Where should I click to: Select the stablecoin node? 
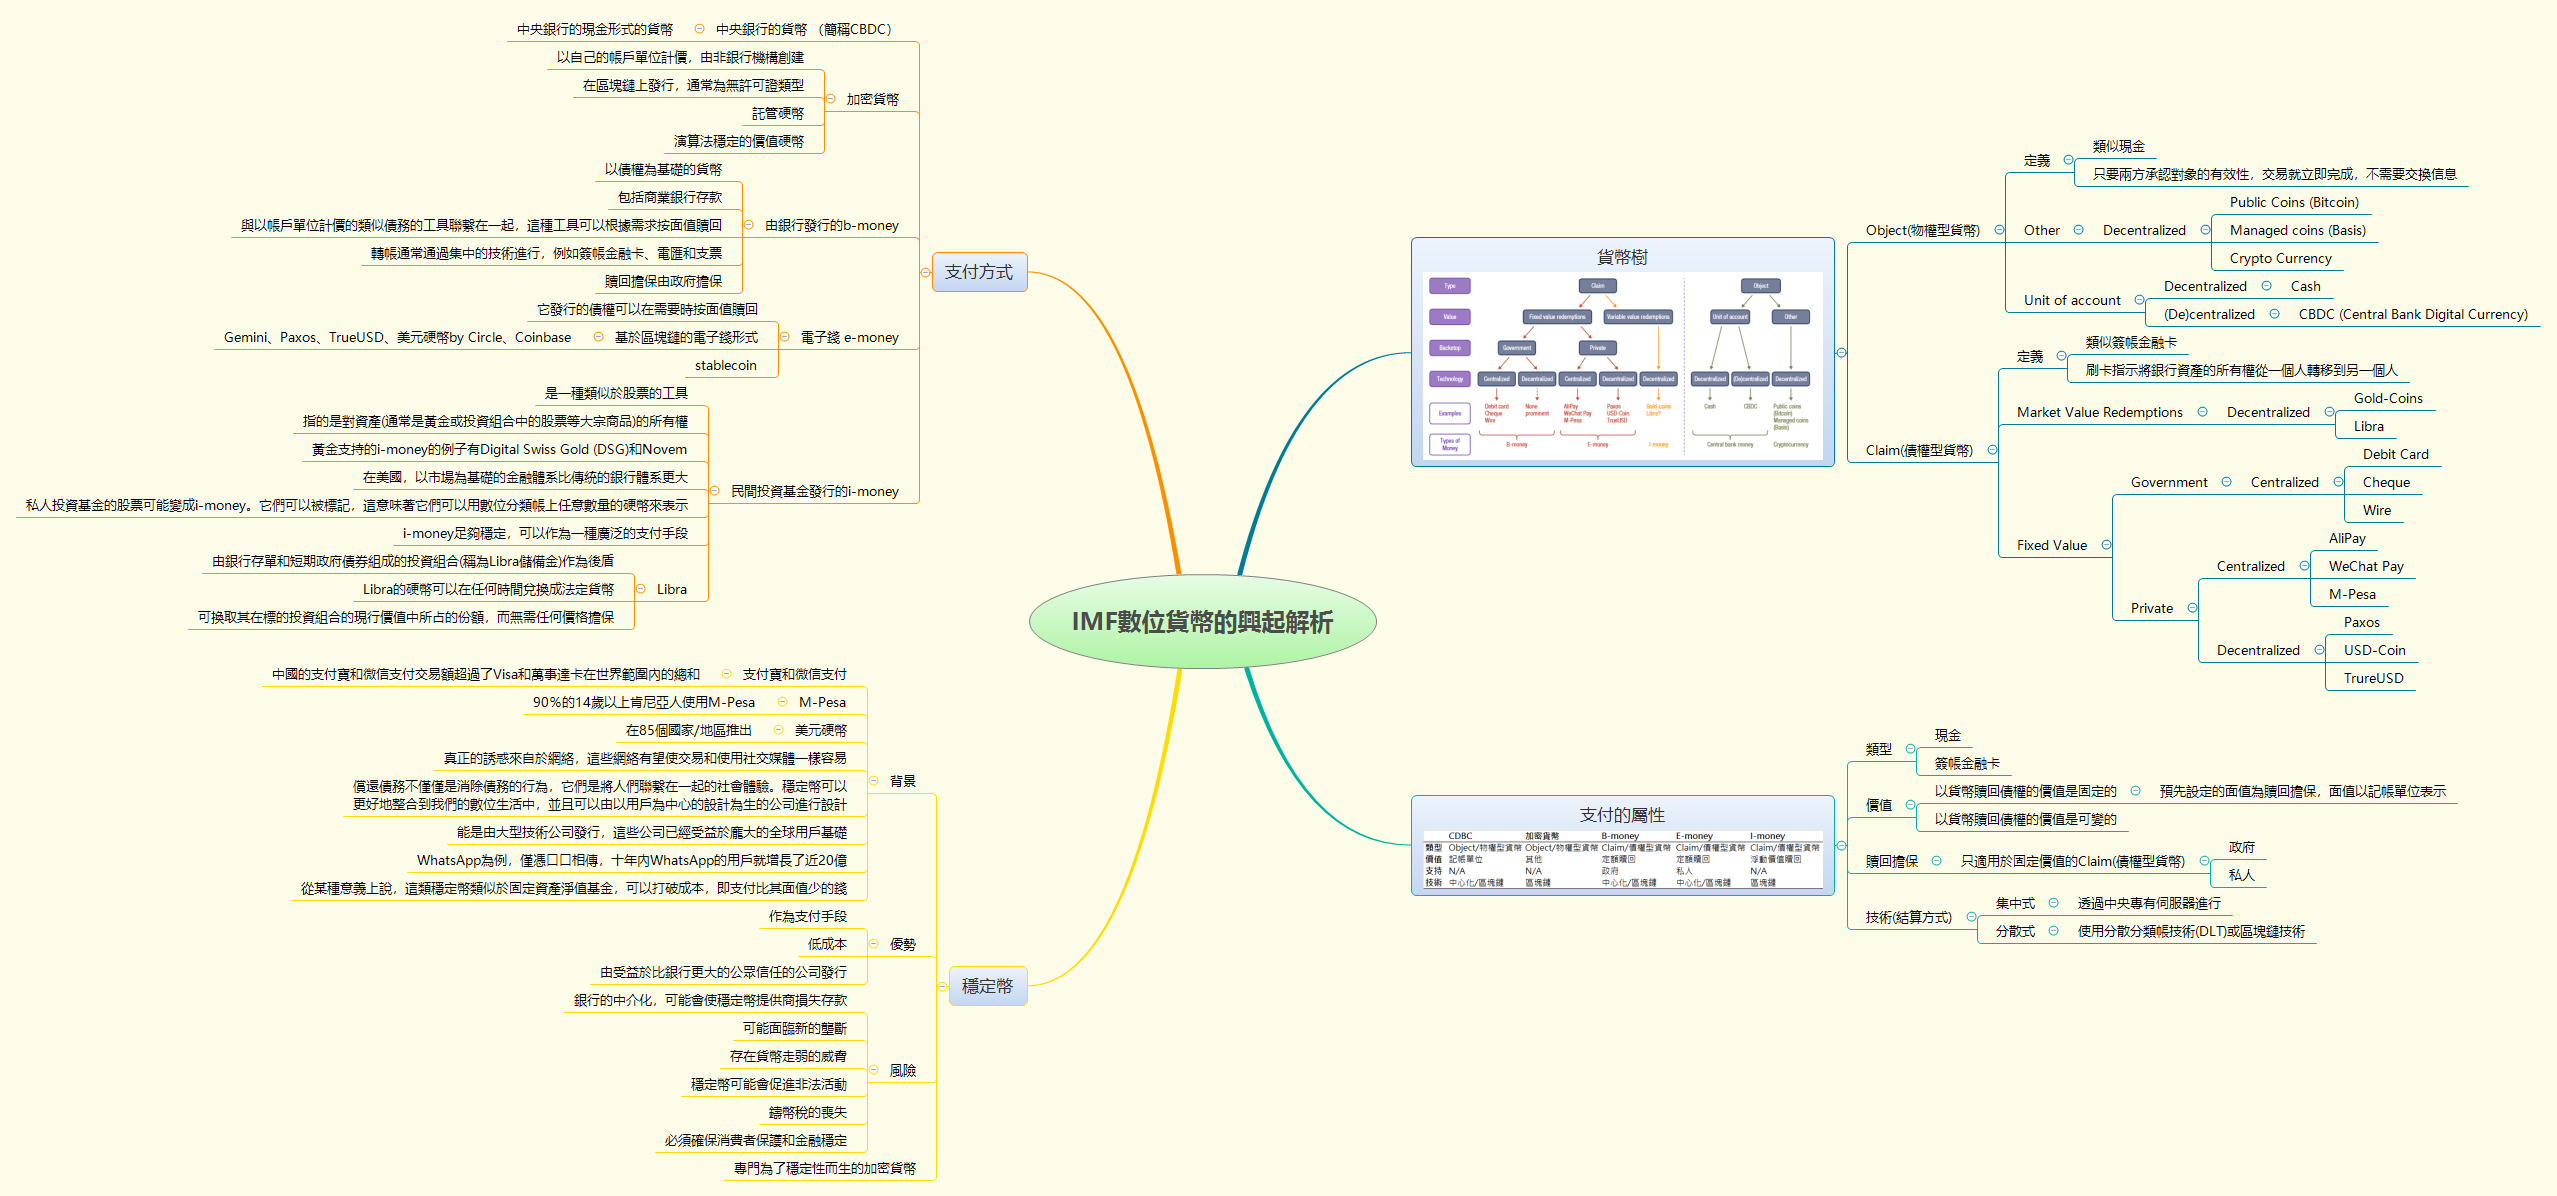(728, 365)
